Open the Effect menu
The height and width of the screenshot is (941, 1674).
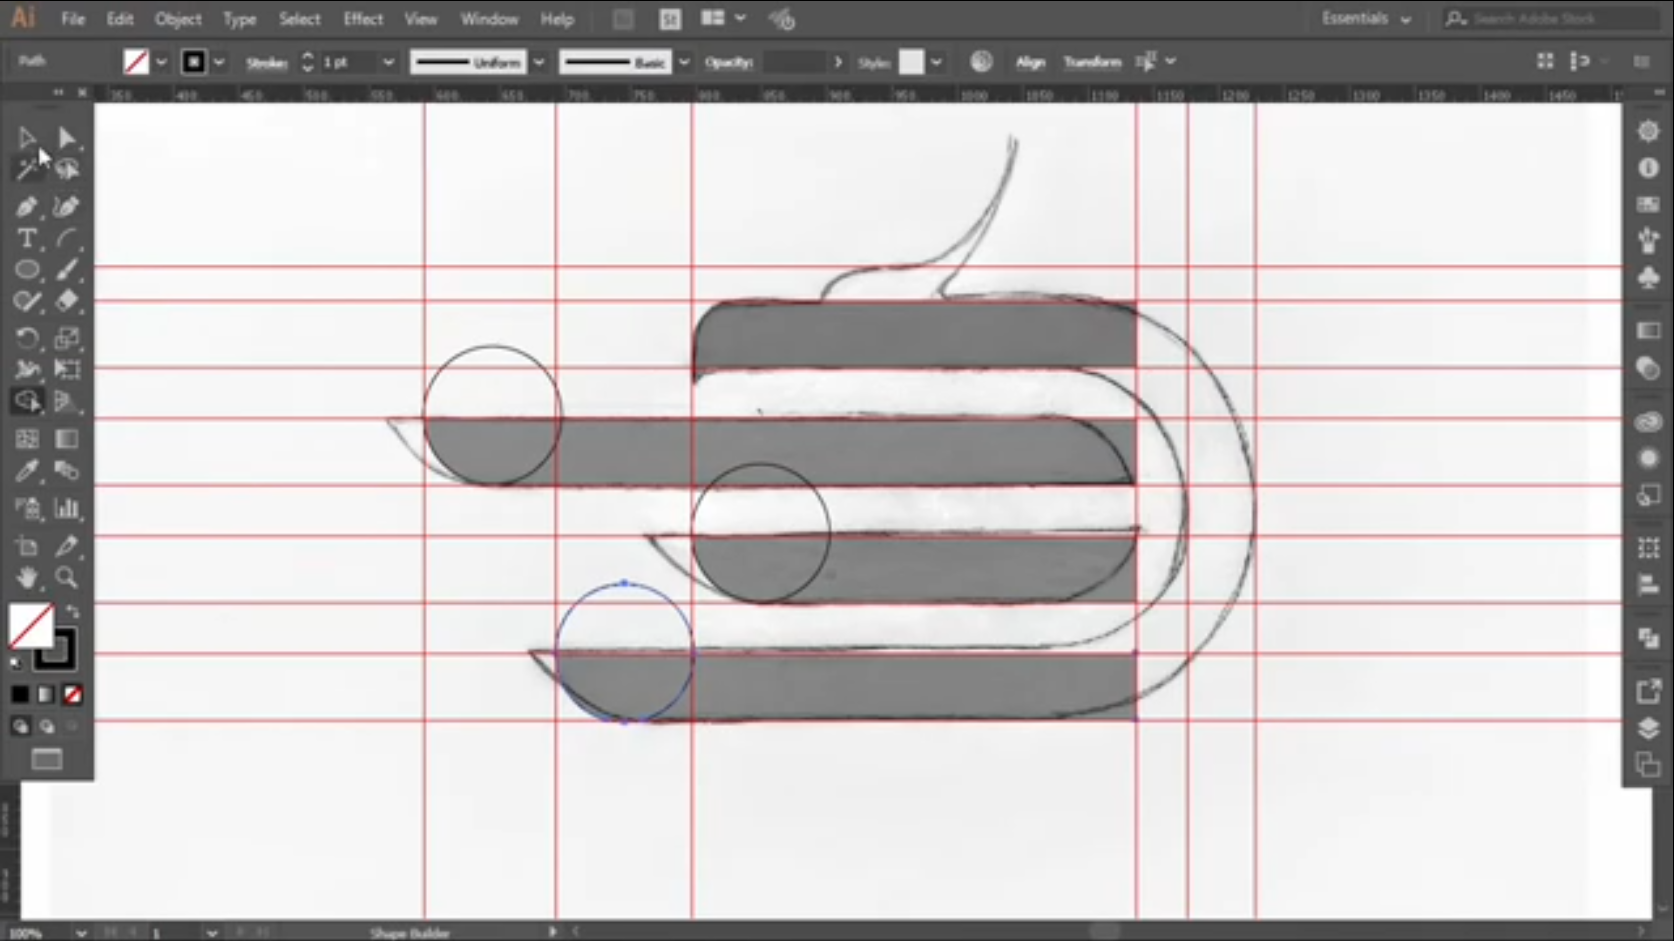point(363,19)
